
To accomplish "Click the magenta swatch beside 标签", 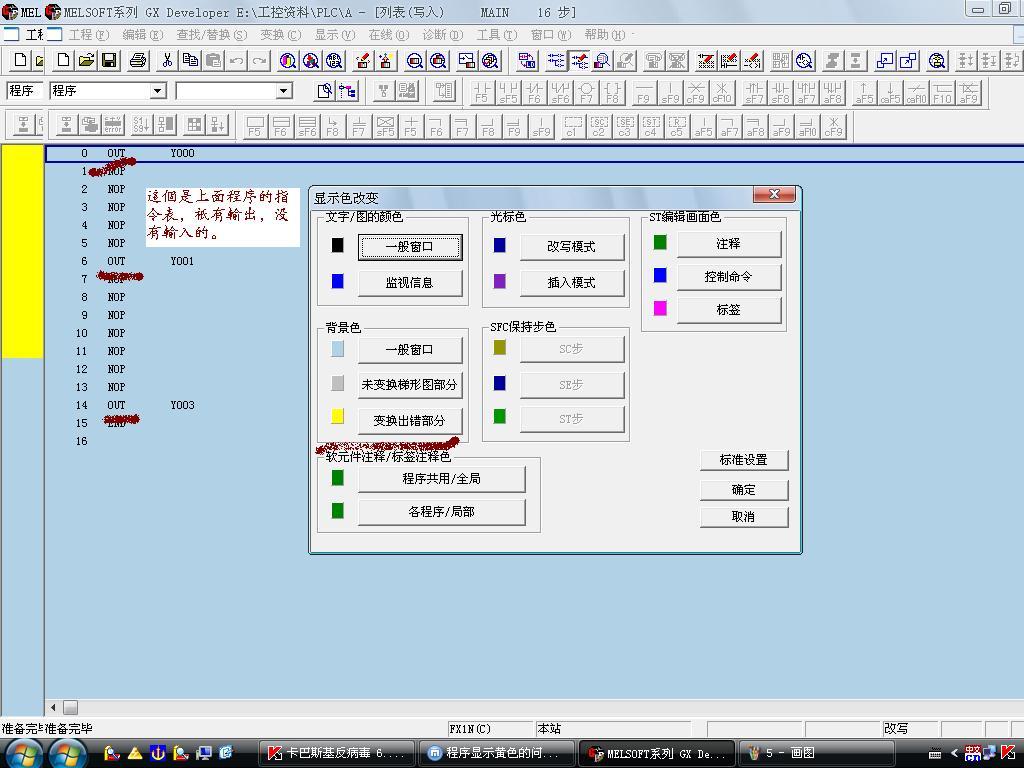I will tap(660, 308).
